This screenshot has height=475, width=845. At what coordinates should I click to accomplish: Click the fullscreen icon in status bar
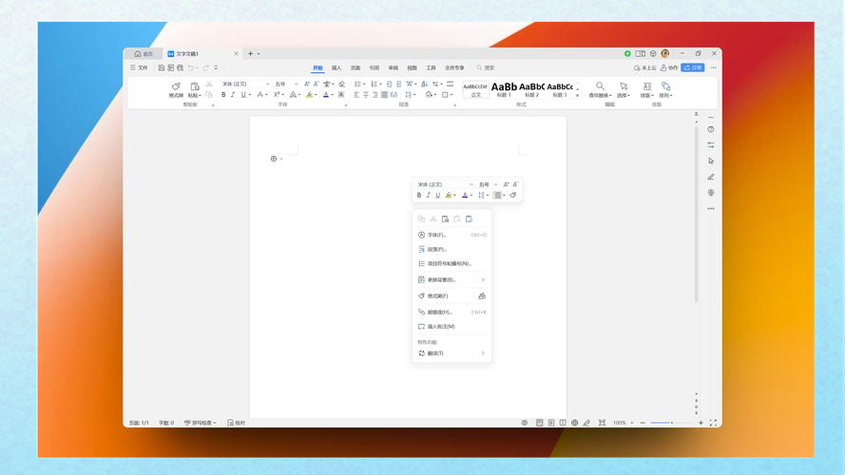713,423
